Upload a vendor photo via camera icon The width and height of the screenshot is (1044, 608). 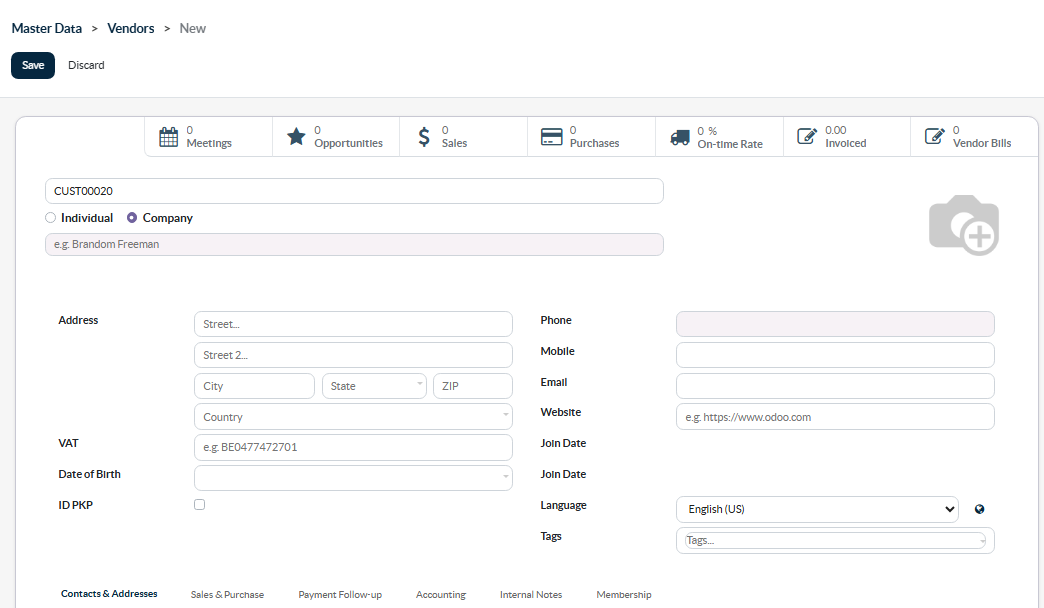[x=964, y=225]
